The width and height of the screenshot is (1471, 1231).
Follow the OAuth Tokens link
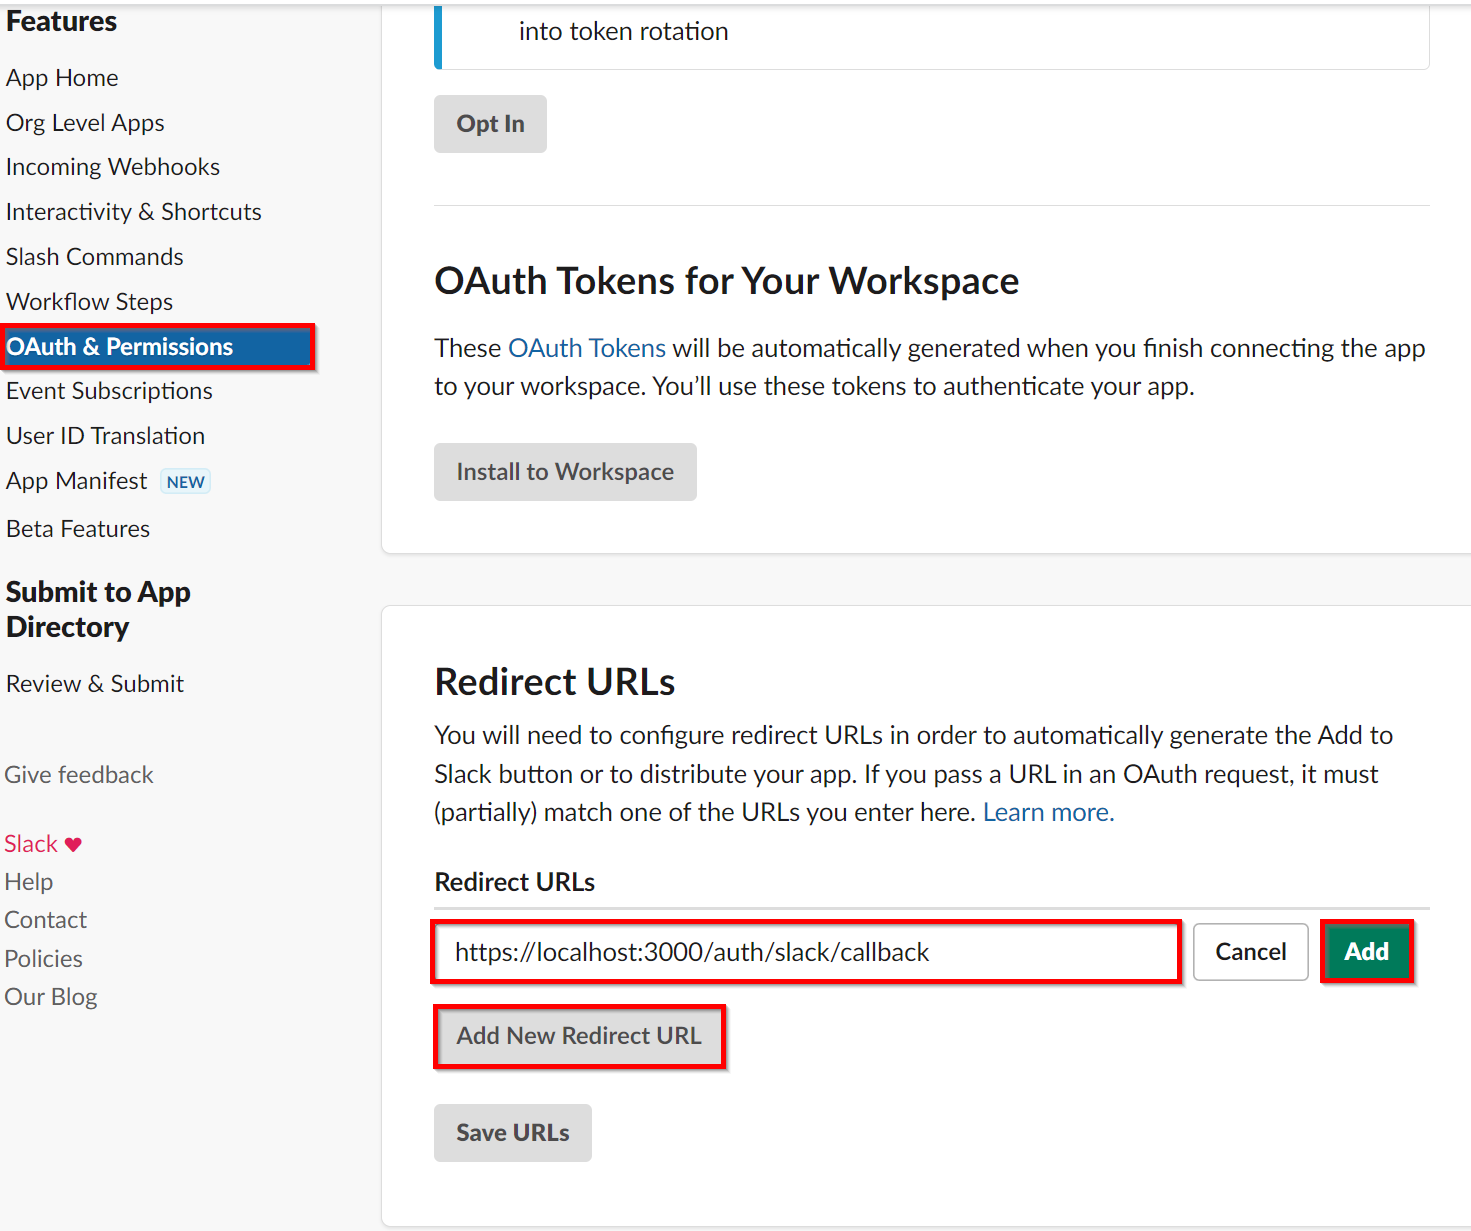587,348
